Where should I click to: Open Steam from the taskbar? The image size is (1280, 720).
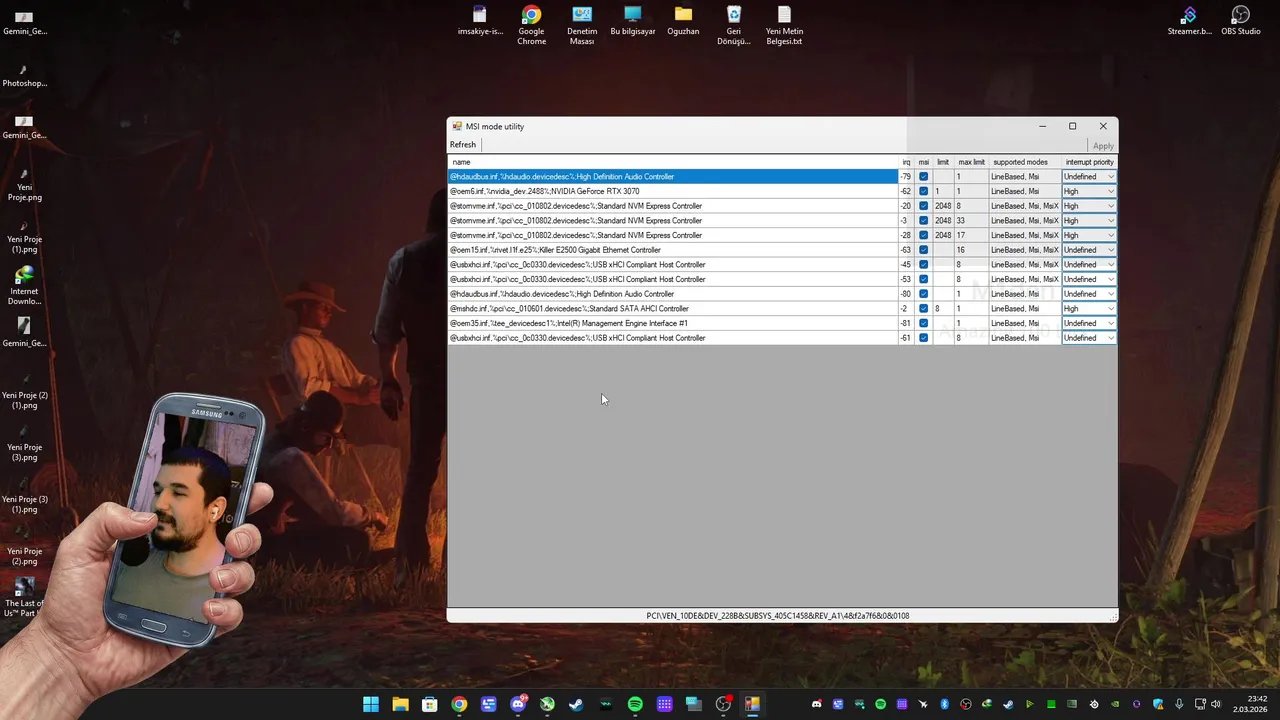point(576,704)
